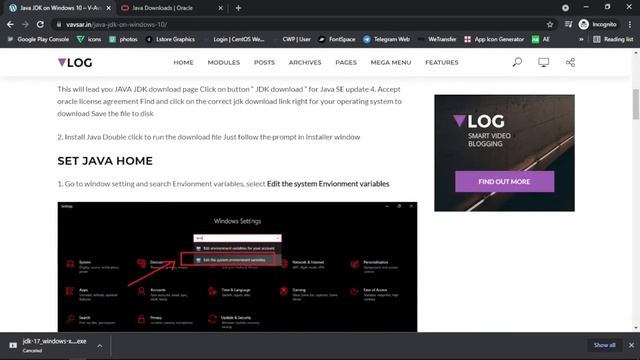Screen dimensions: 640x360
Task: Click the share icon in site header
Action: point(570,62)
